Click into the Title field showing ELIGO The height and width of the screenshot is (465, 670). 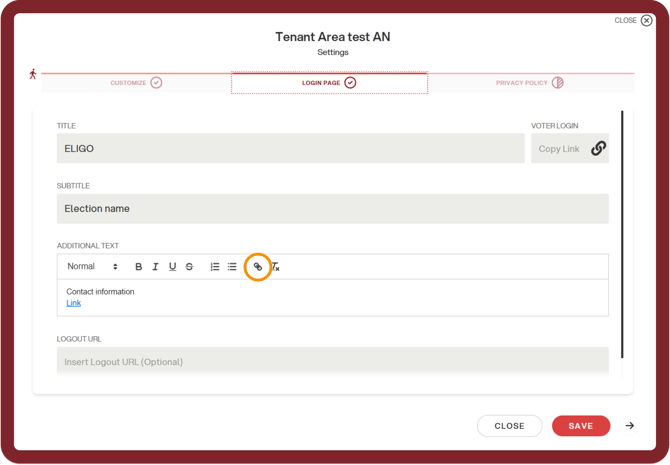click(291, 148)
